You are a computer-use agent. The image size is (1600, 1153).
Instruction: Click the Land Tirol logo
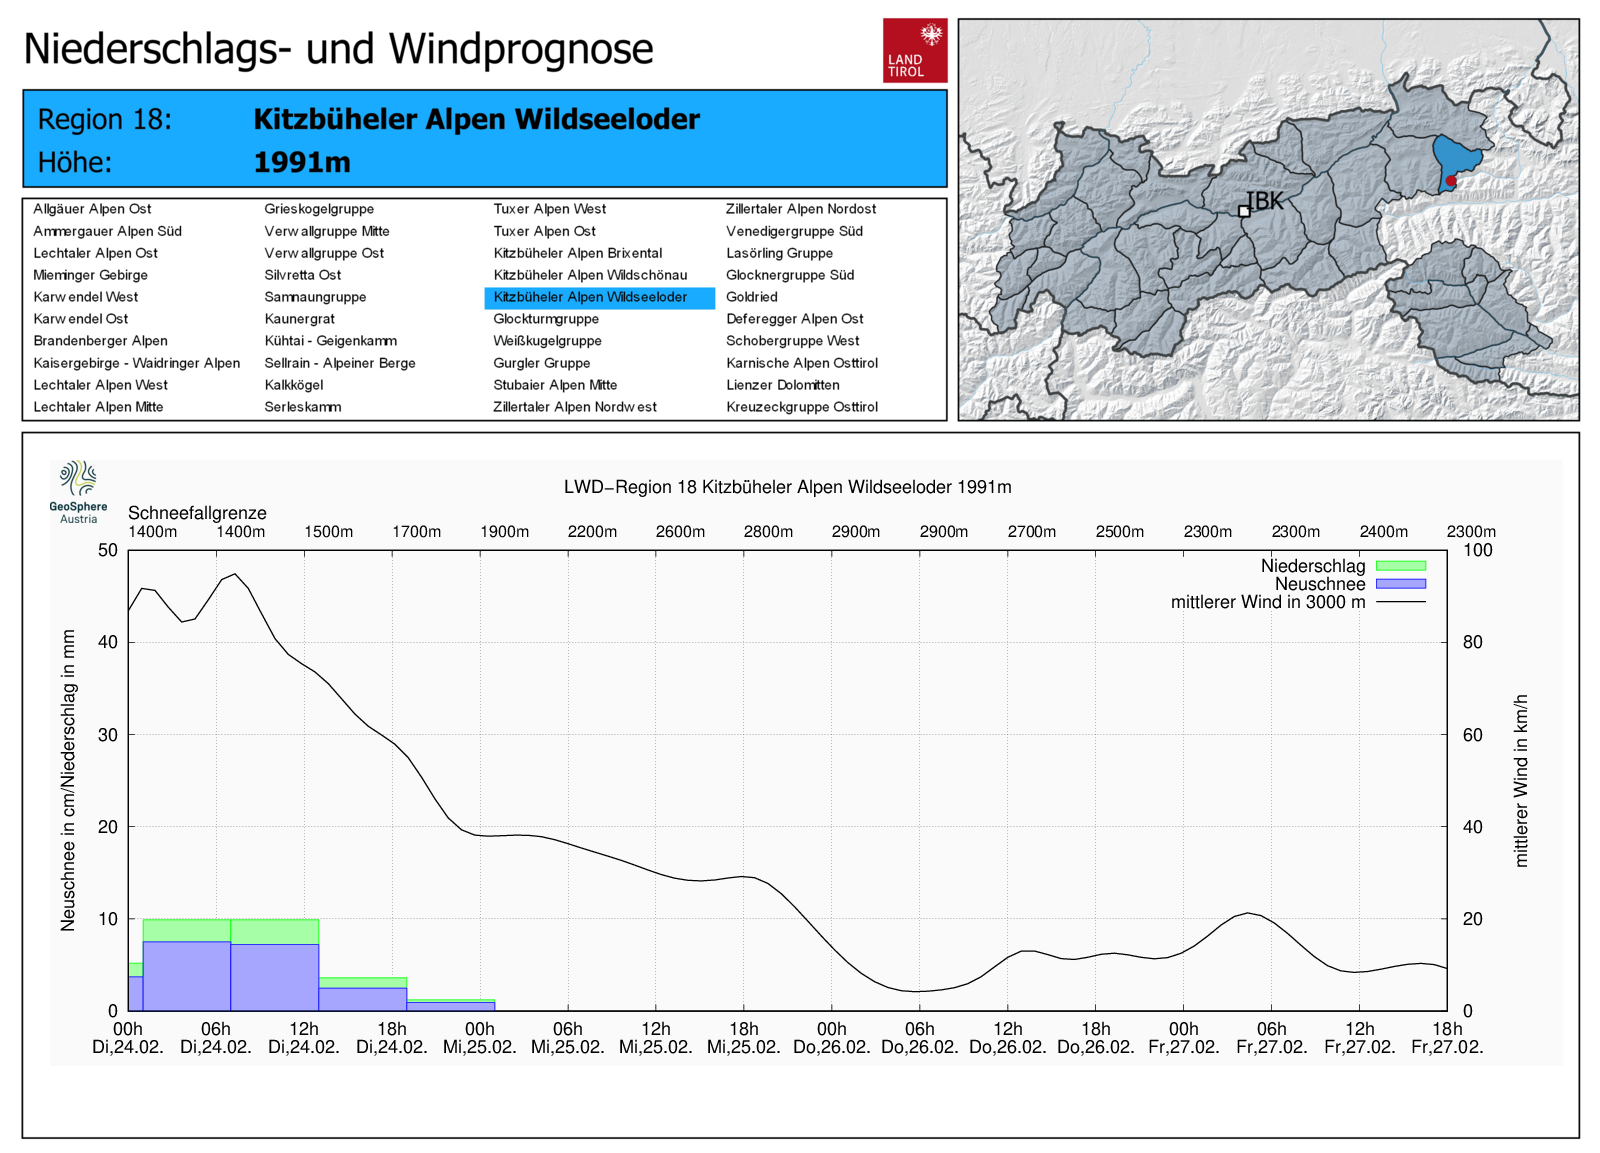click(915, 50)
